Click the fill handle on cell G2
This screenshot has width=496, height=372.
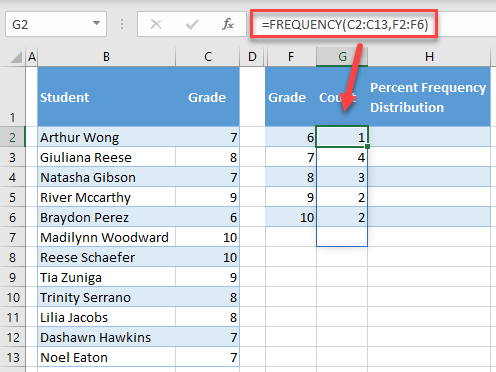coord(367,146)
